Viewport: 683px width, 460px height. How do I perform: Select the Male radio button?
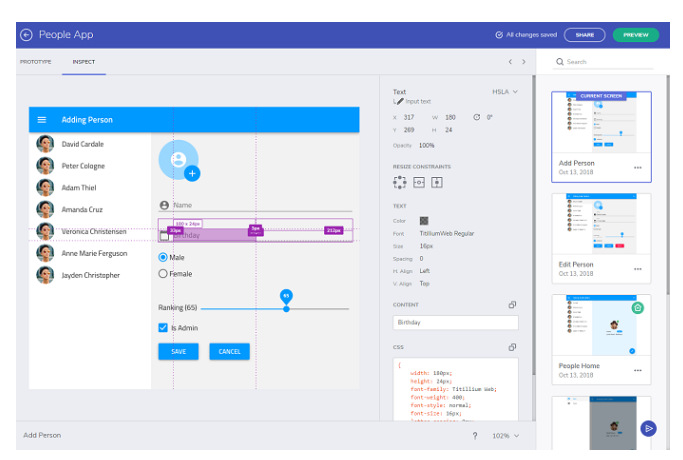click(x=163, y=257)
